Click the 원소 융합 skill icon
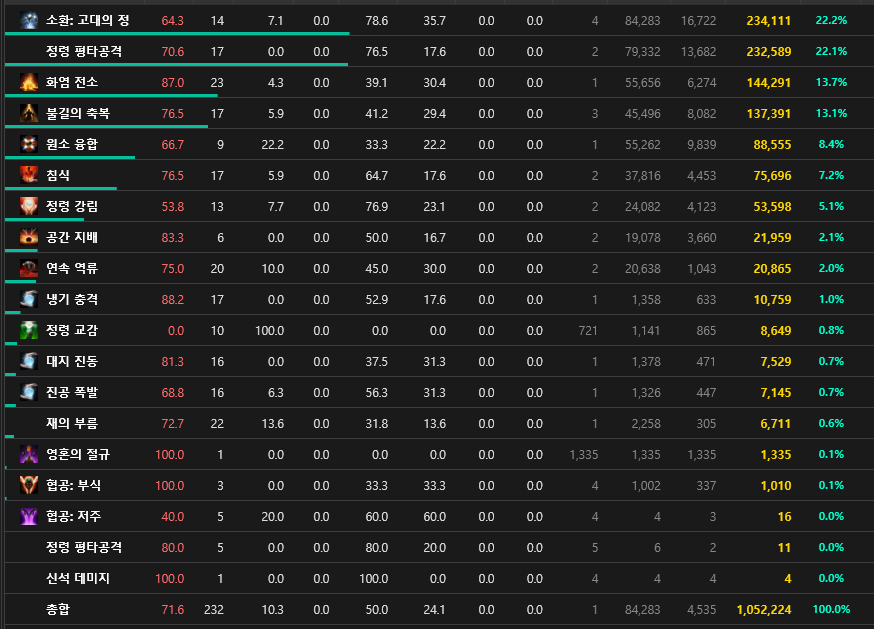This screenshot has height=629, width=874. click(x=29, y=144)
